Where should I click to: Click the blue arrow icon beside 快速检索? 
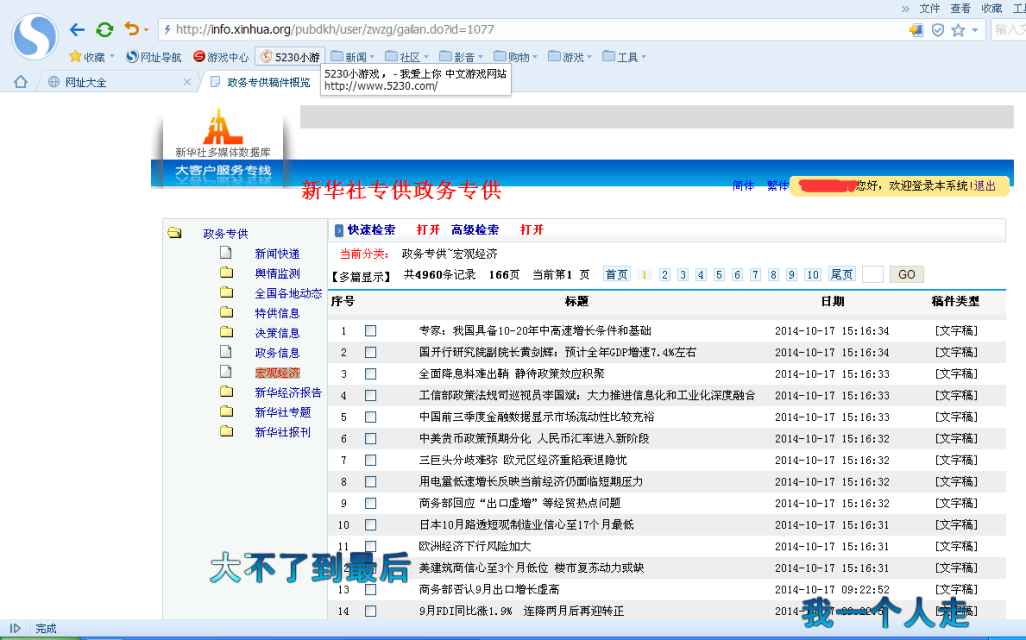tap(339, 230)
